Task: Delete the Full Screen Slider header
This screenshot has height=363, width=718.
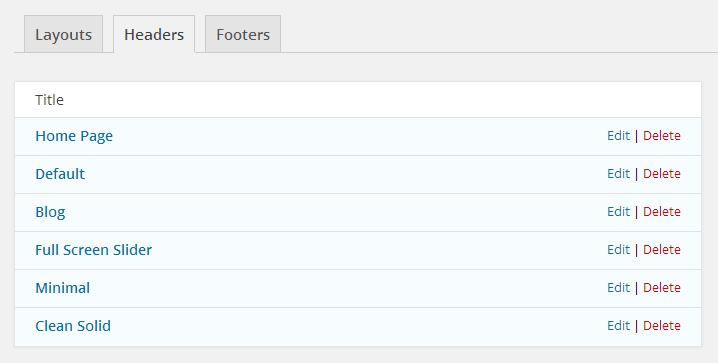Action: point(662,249)
